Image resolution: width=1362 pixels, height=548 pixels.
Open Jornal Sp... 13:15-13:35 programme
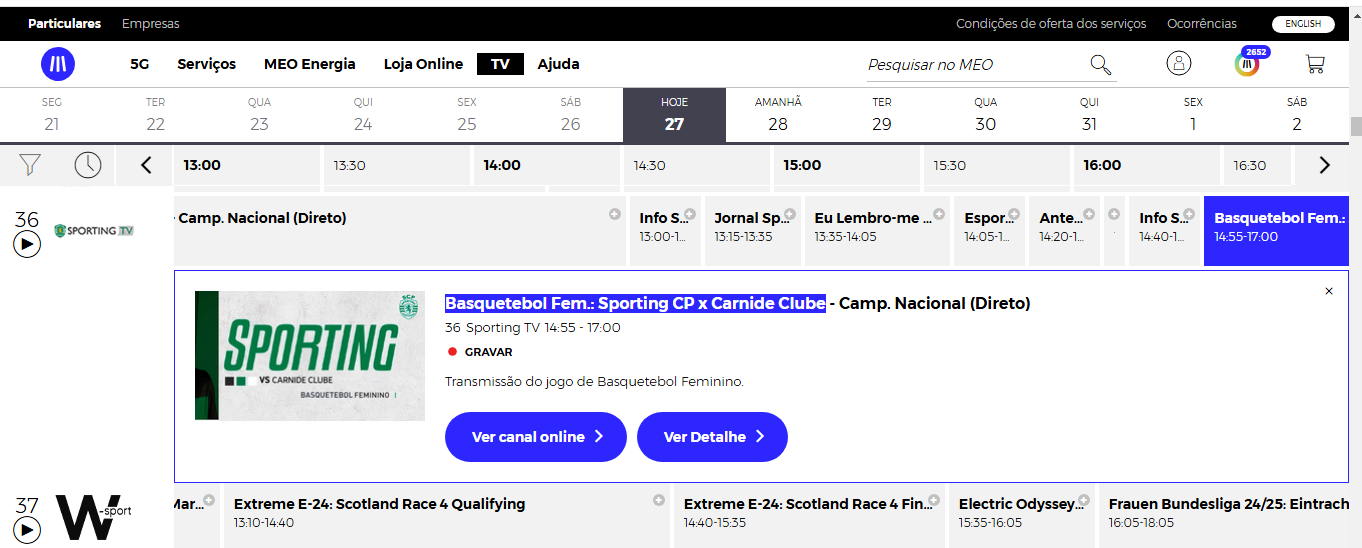pyautogui.click(x=752, y=231)
